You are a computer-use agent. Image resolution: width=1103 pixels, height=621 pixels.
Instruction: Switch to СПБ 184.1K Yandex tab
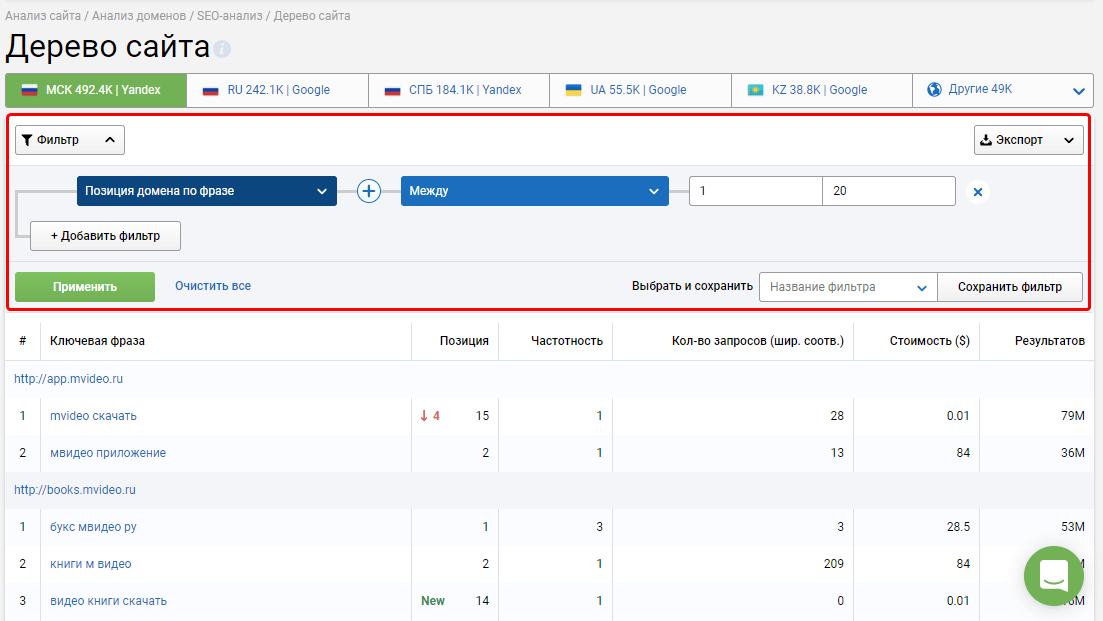(459, 90)
